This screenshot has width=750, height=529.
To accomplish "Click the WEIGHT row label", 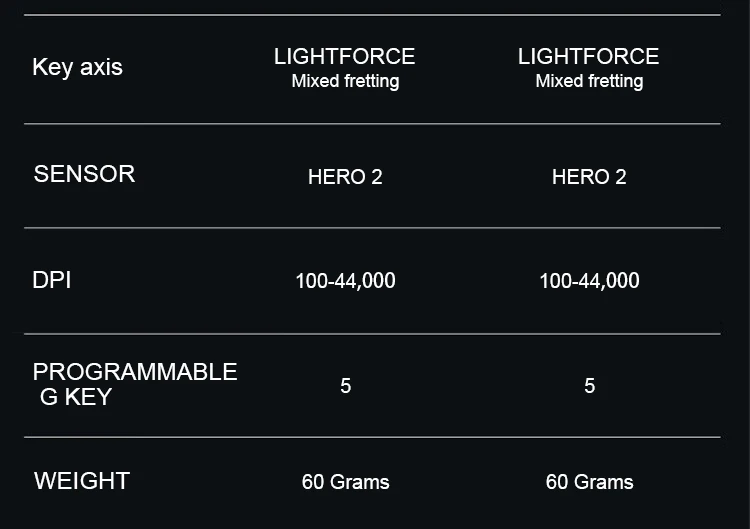I will click(x=82, y=481).
